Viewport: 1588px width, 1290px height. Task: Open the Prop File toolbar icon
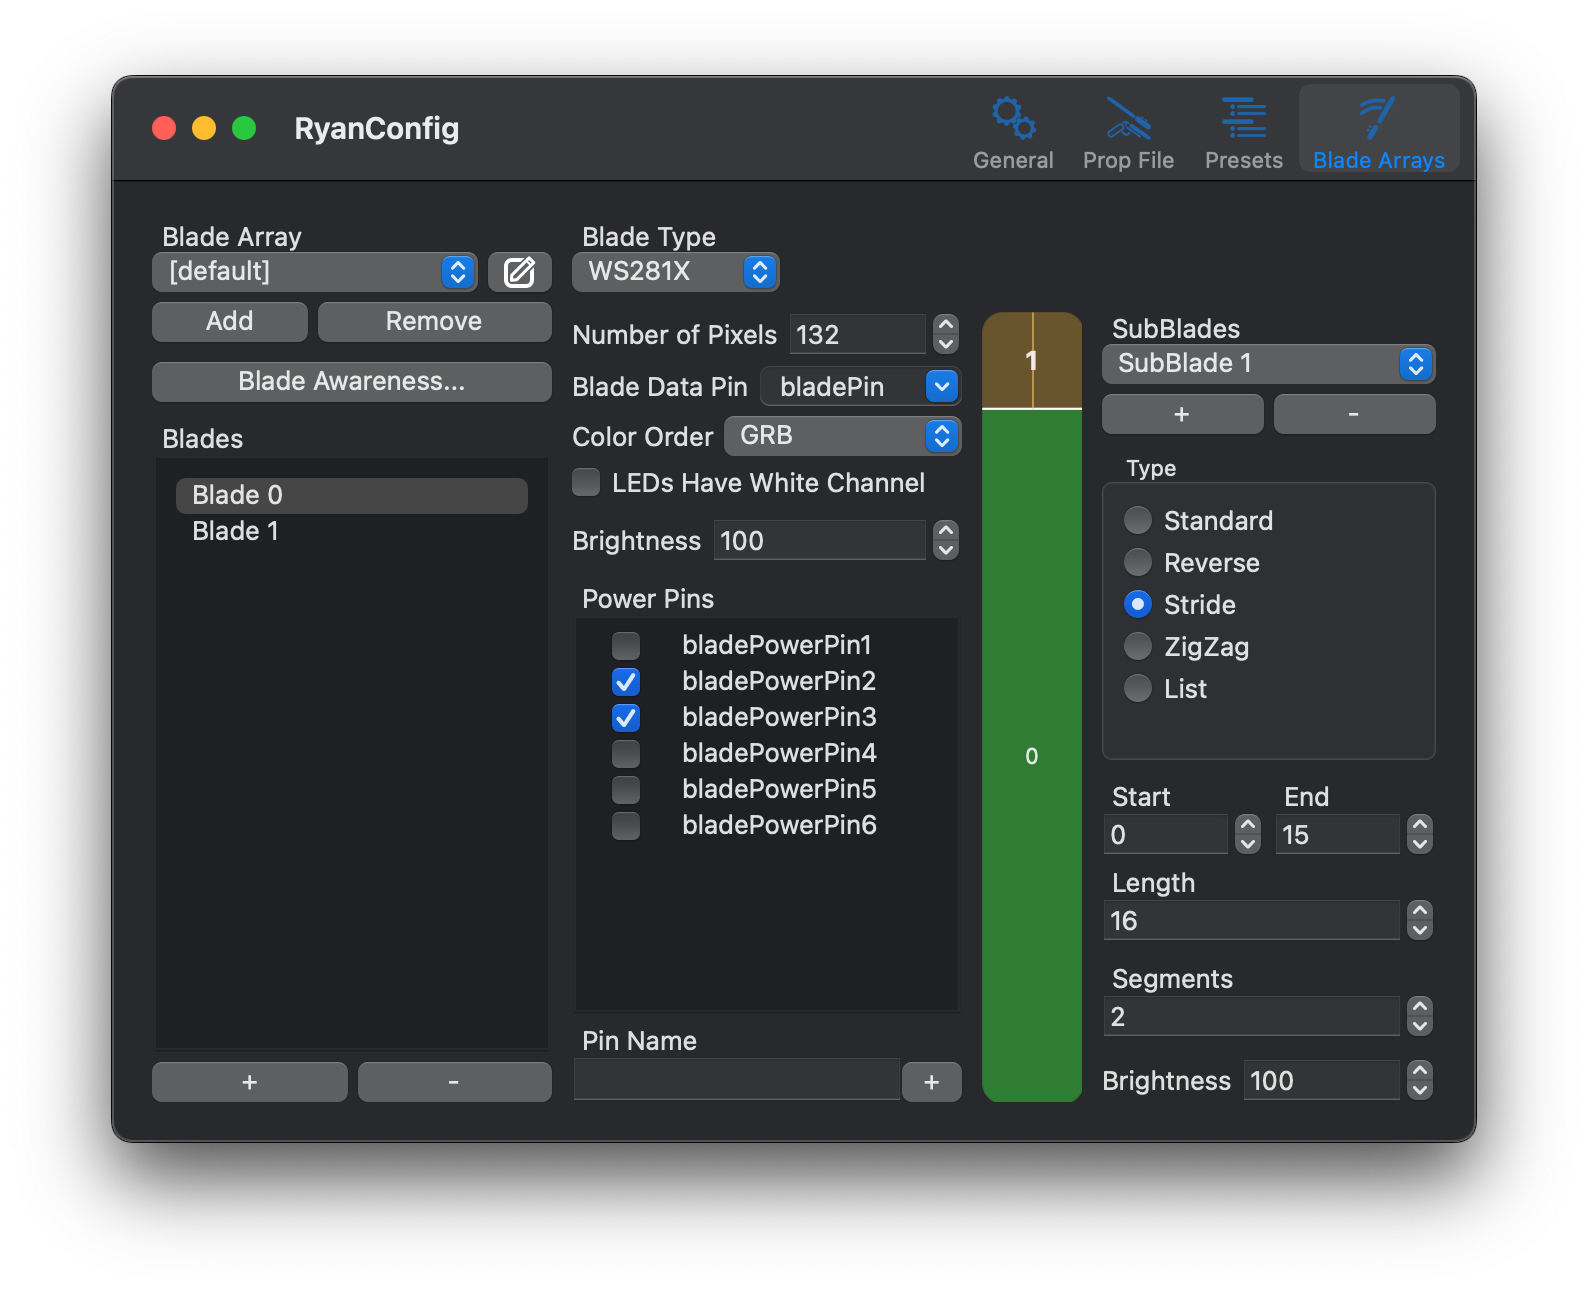tap(1127, 132)
